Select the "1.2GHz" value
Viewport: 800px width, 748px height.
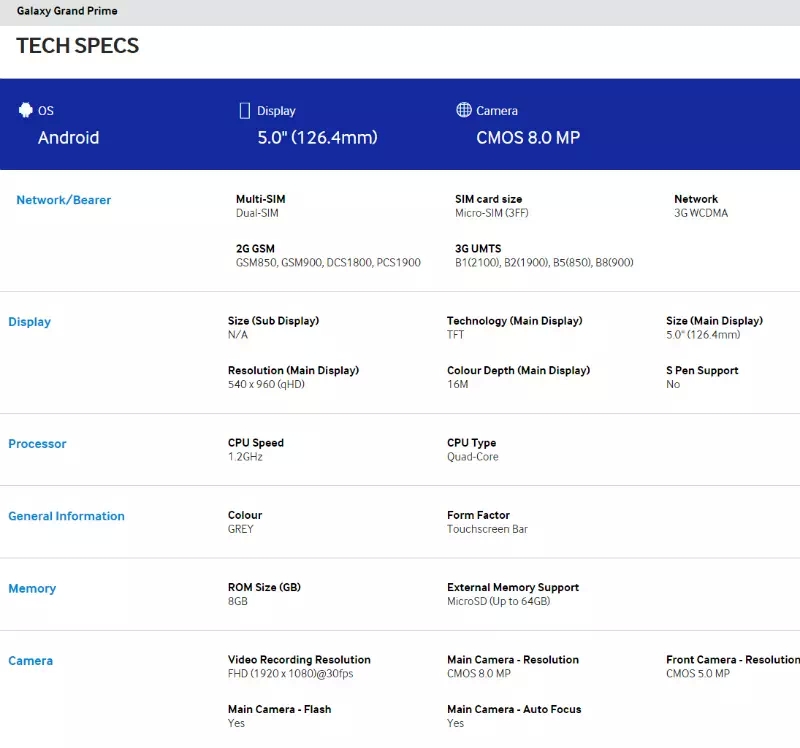245,457
